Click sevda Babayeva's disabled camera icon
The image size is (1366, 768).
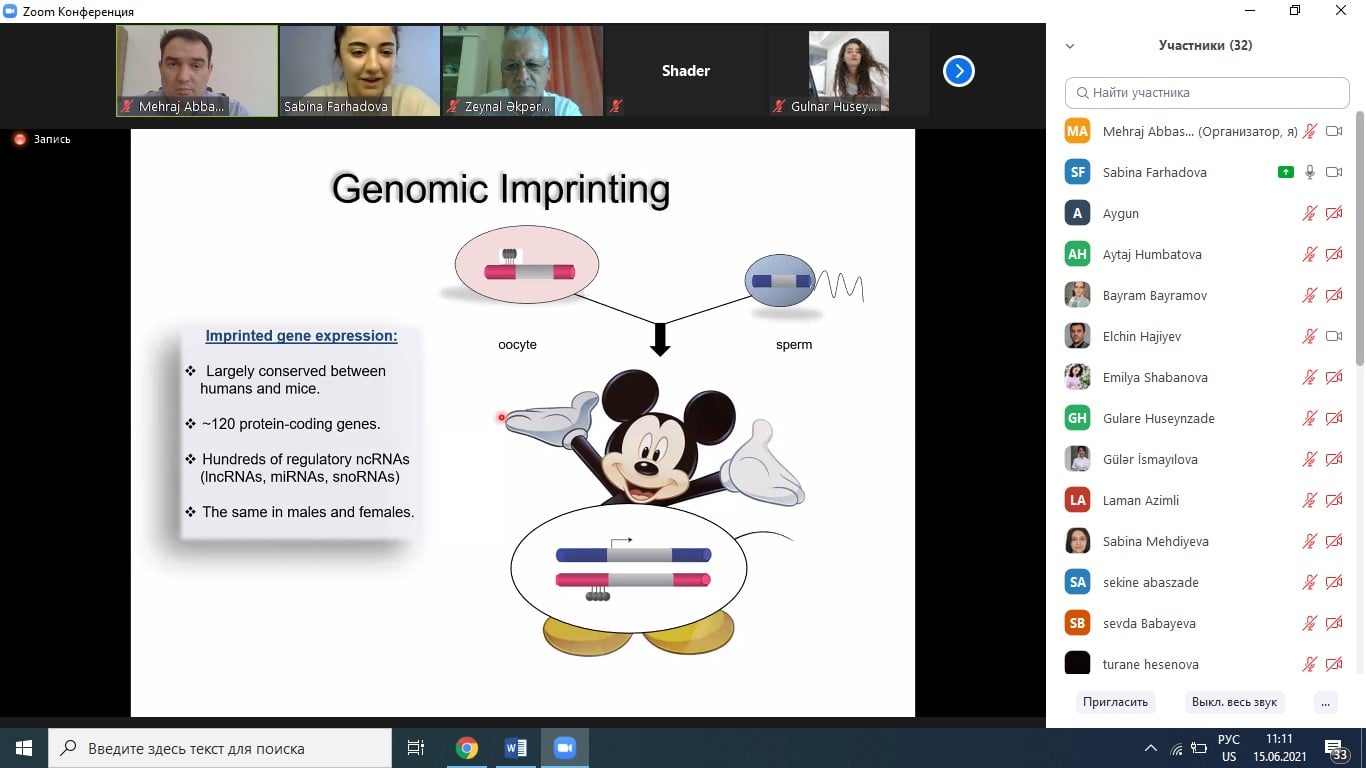tap(1334, 623)
